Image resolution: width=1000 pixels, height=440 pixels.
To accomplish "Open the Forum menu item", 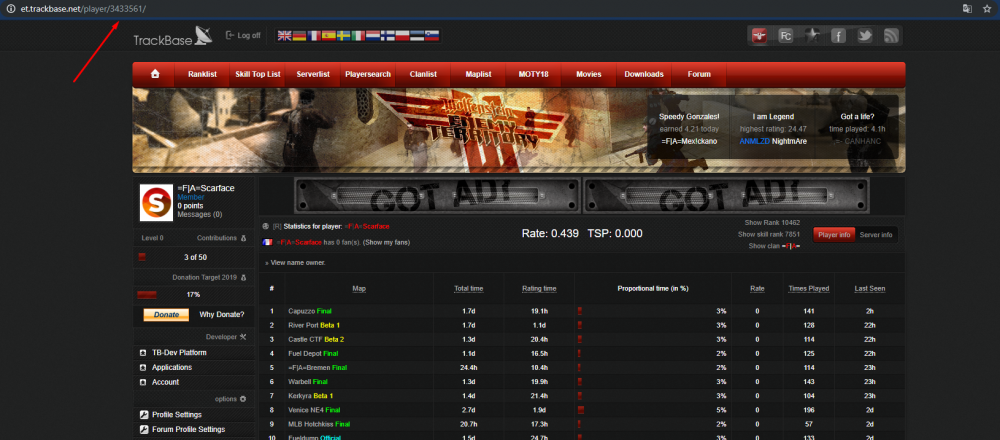I will [699, 74].
